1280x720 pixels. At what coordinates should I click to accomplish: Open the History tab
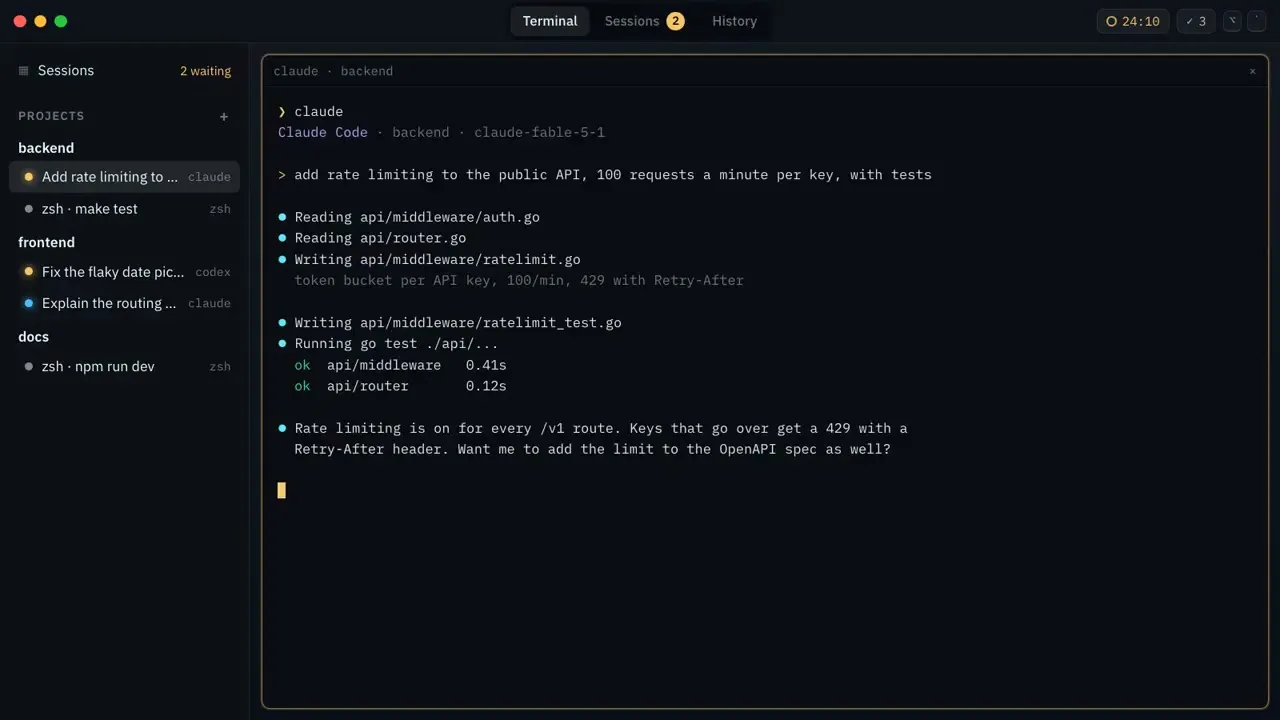[x=734, y=21]
